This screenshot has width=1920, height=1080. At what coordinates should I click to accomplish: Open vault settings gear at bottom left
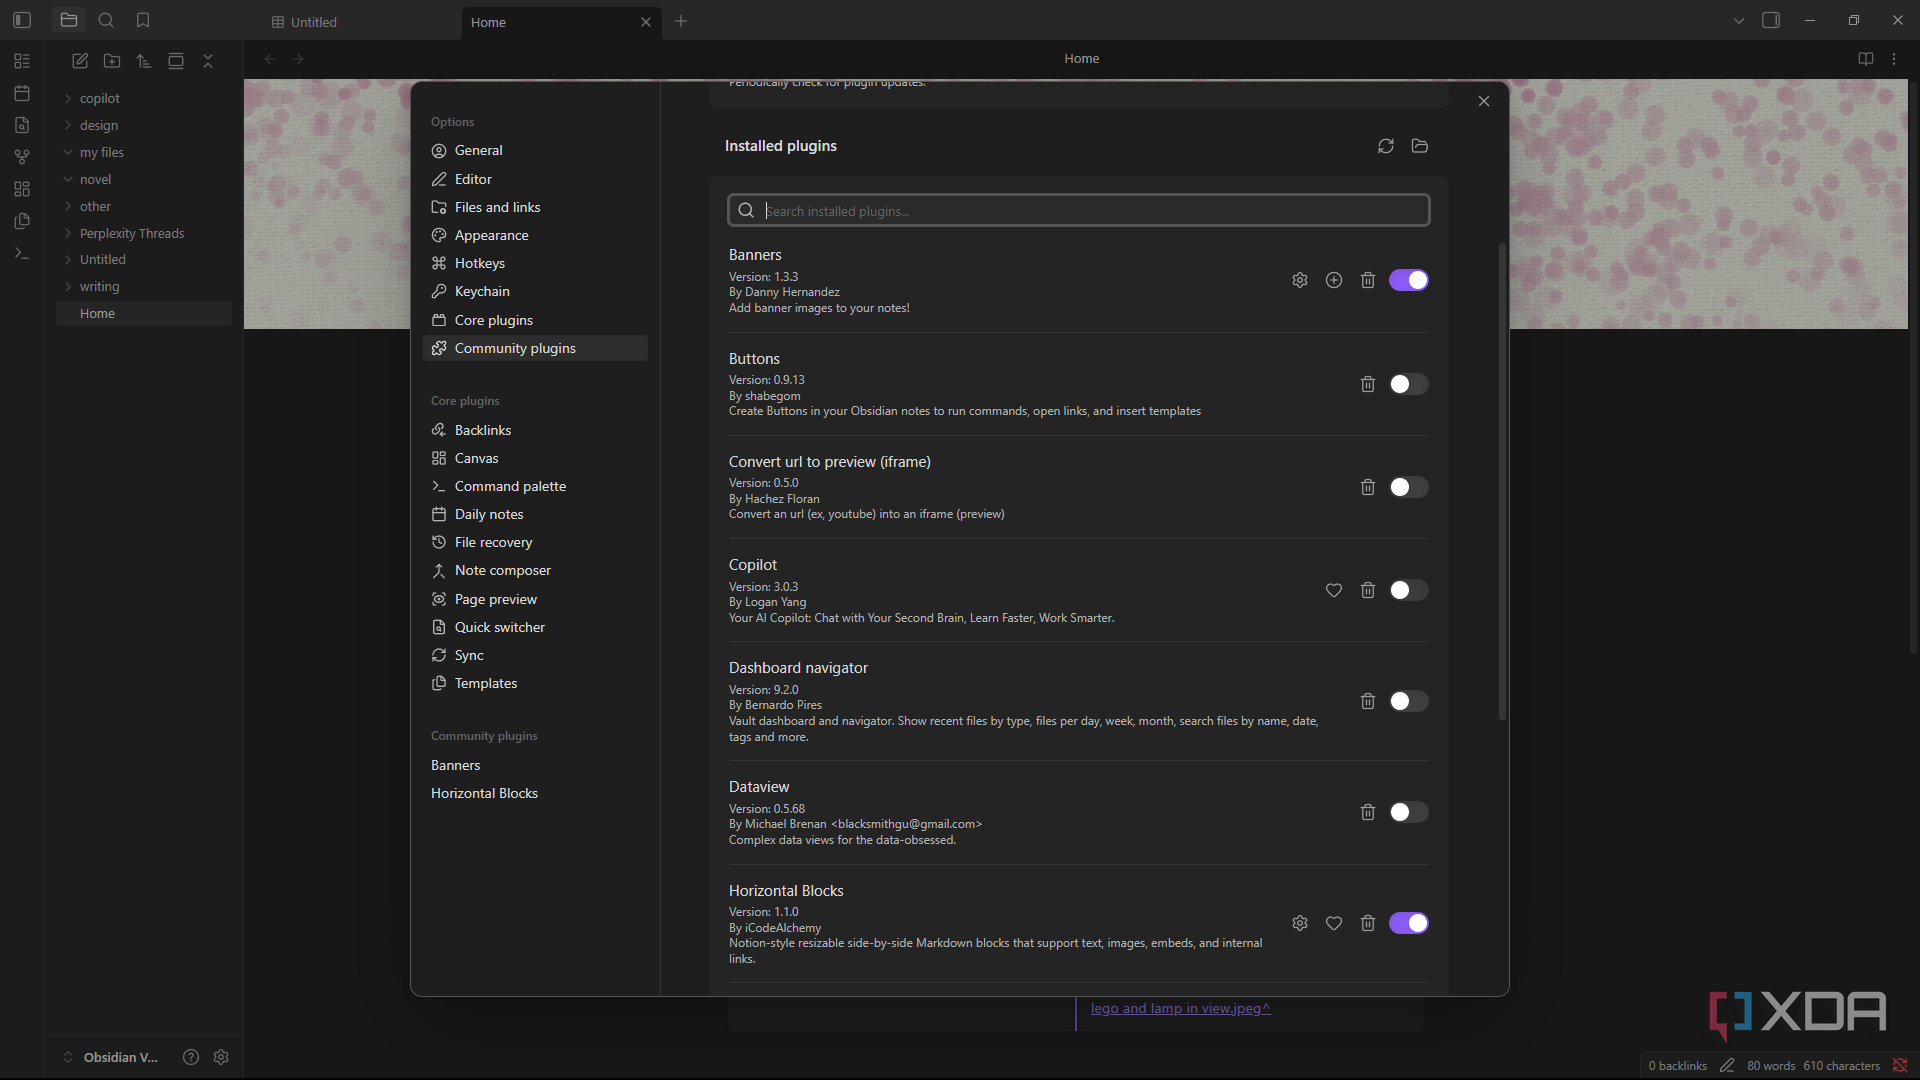tap(221, 1057)
